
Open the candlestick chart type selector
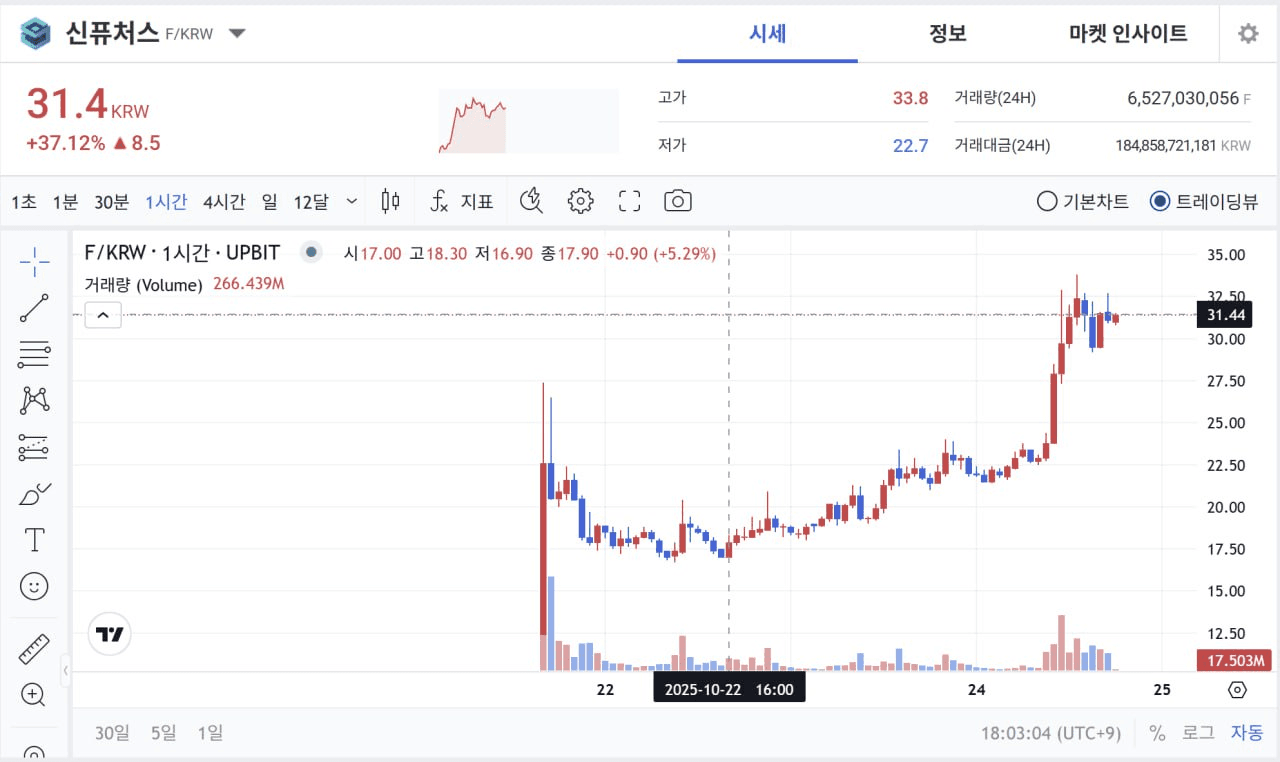coord(391,201)
